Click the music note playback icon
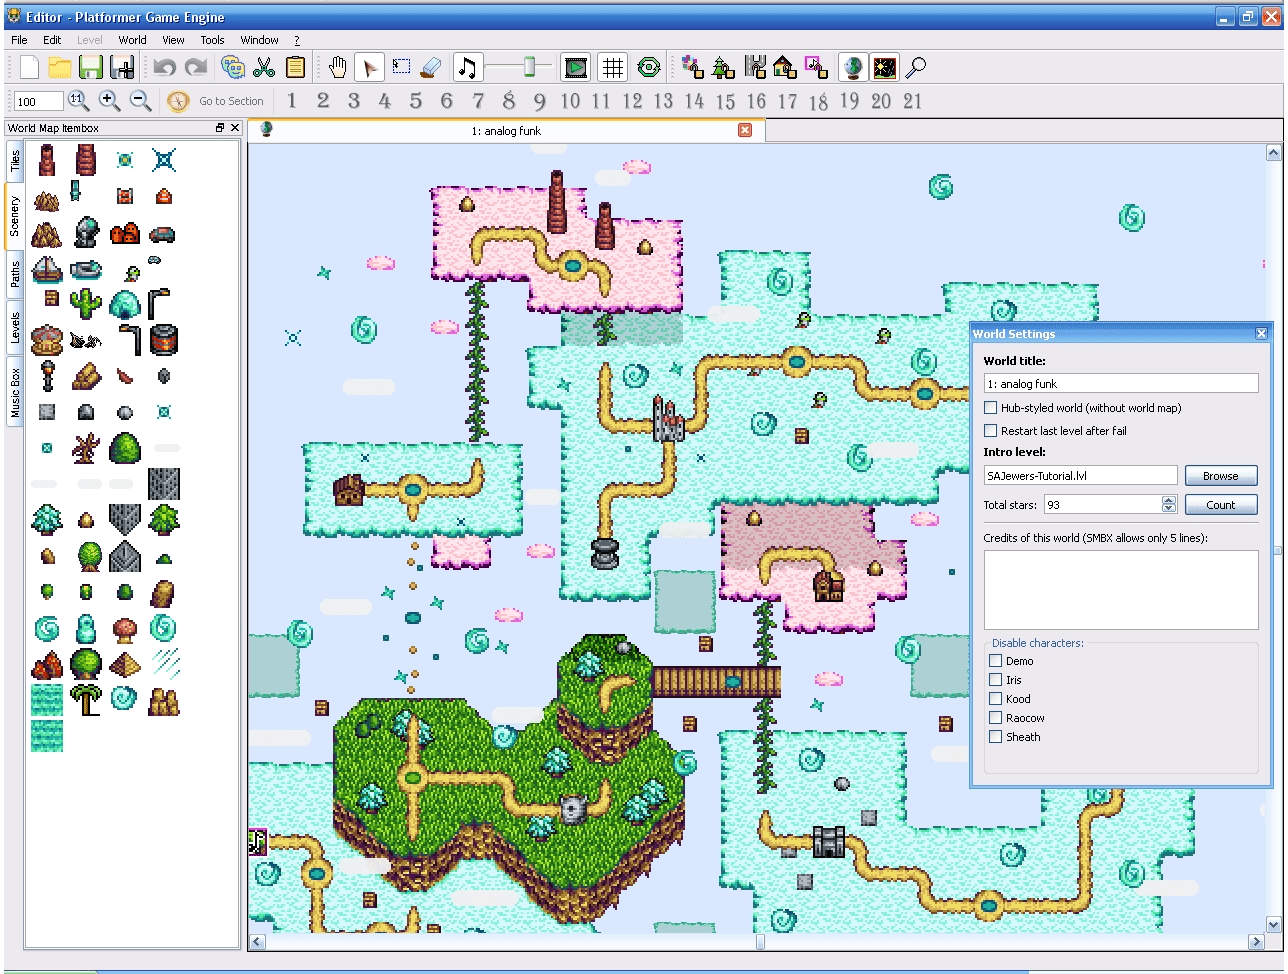The image size is (1288, 974). (x=466, y=67)
